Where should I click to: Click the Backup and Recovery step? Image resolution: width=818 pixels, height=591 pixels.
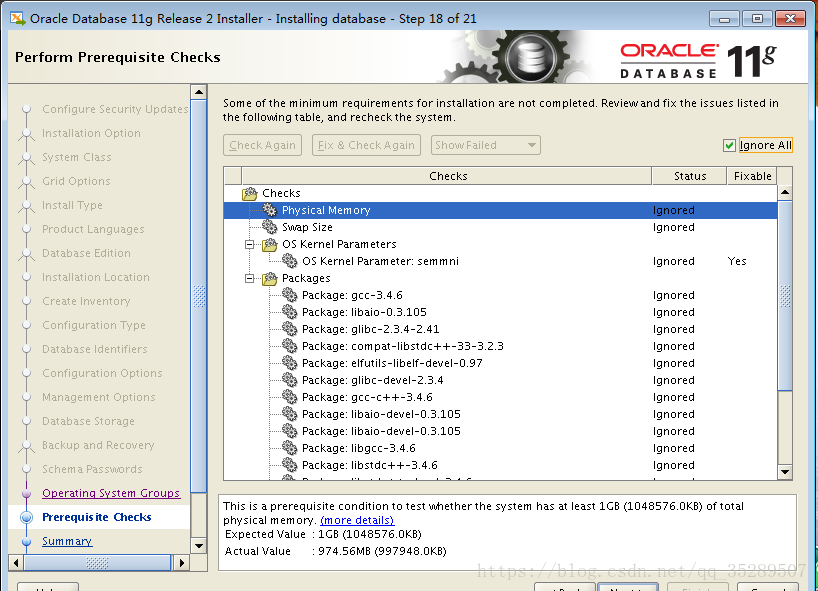(98, 445)
